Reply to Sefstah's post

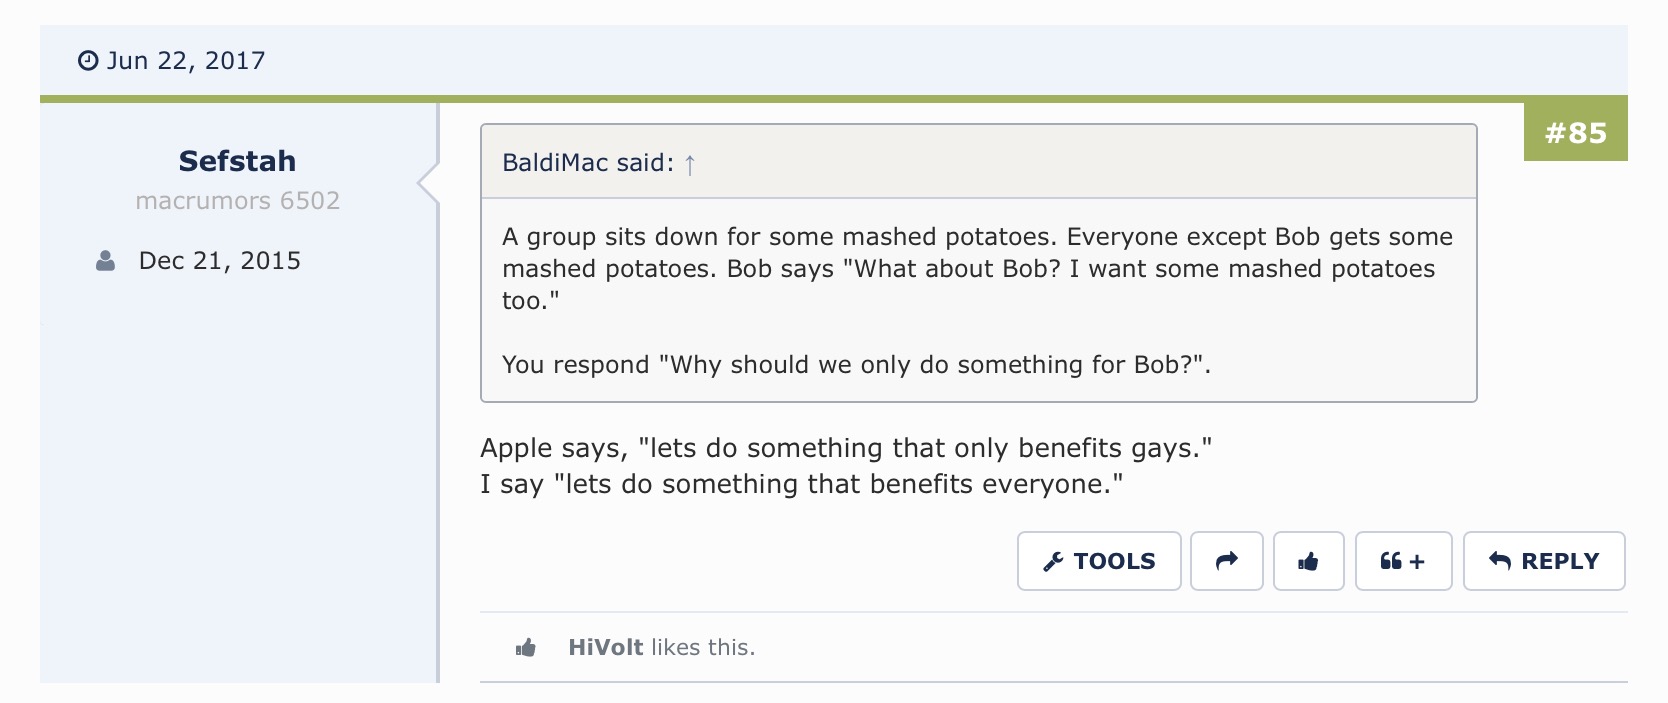[x=1544, y=561]
